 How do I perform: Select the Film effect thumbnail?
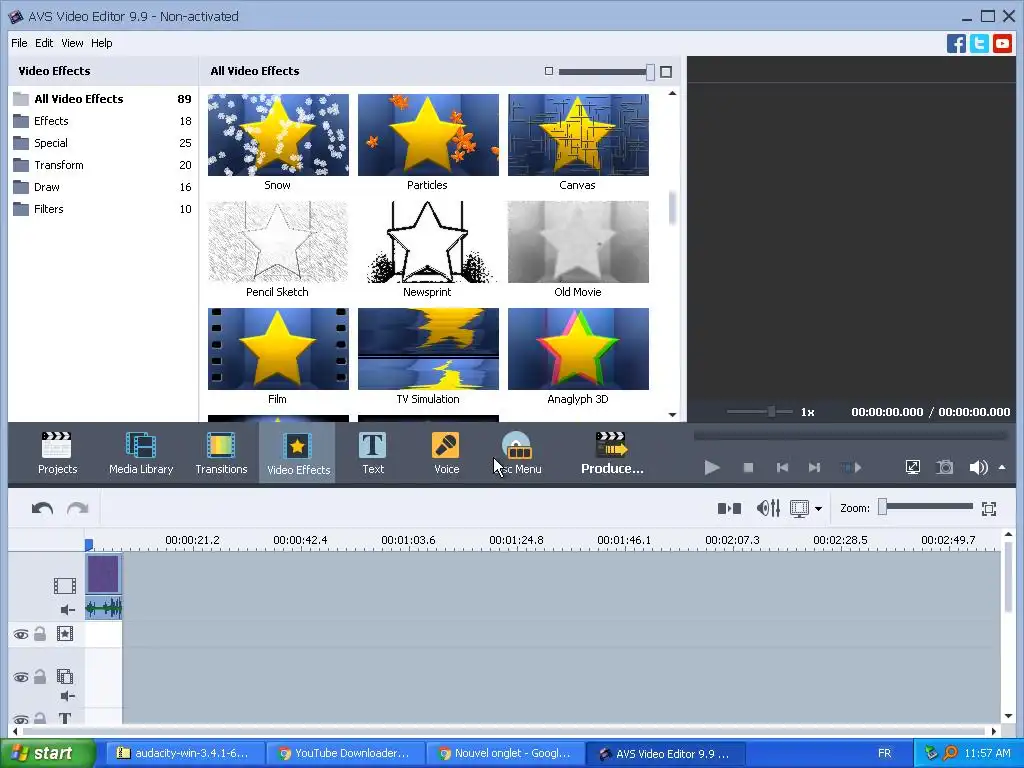click(x=278, y=349)
